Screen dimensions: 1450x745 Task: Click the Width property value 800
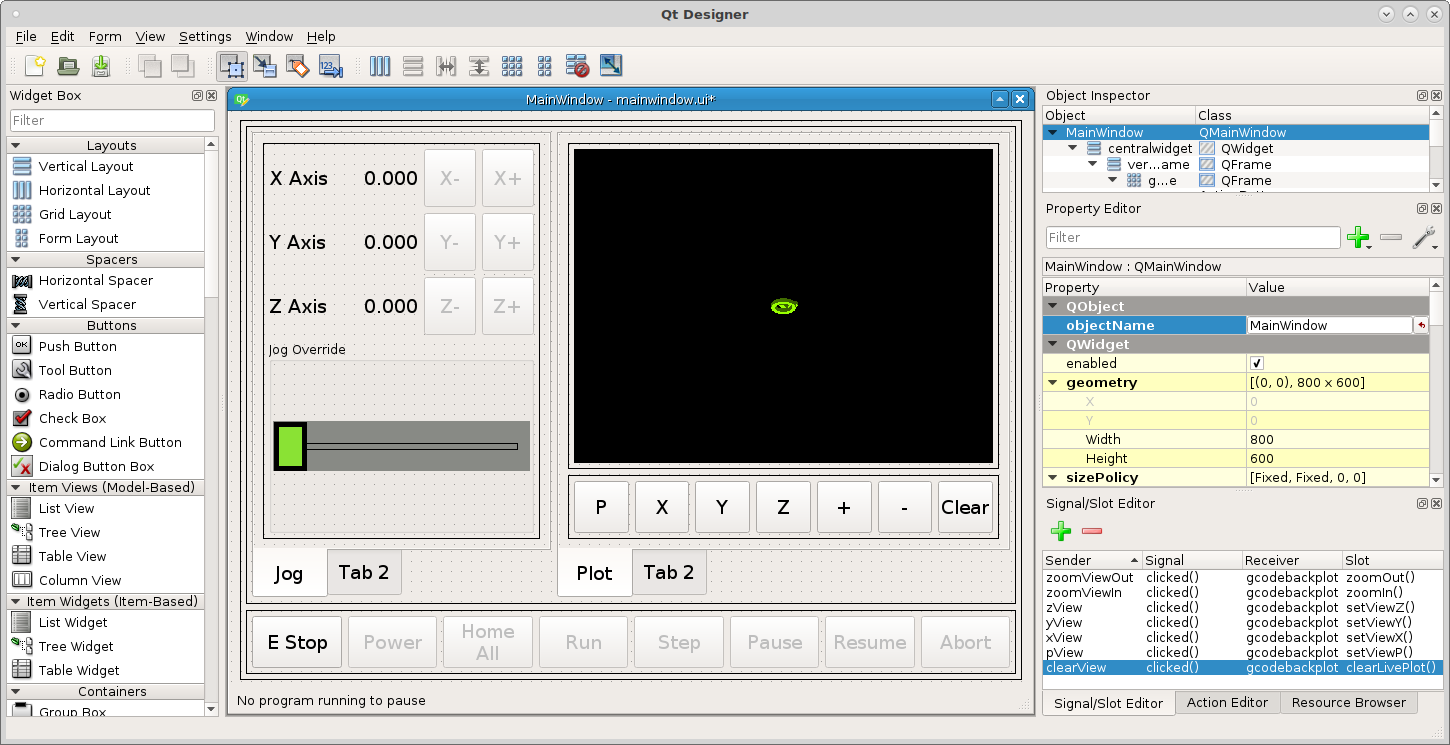(x=1338, y=440)
